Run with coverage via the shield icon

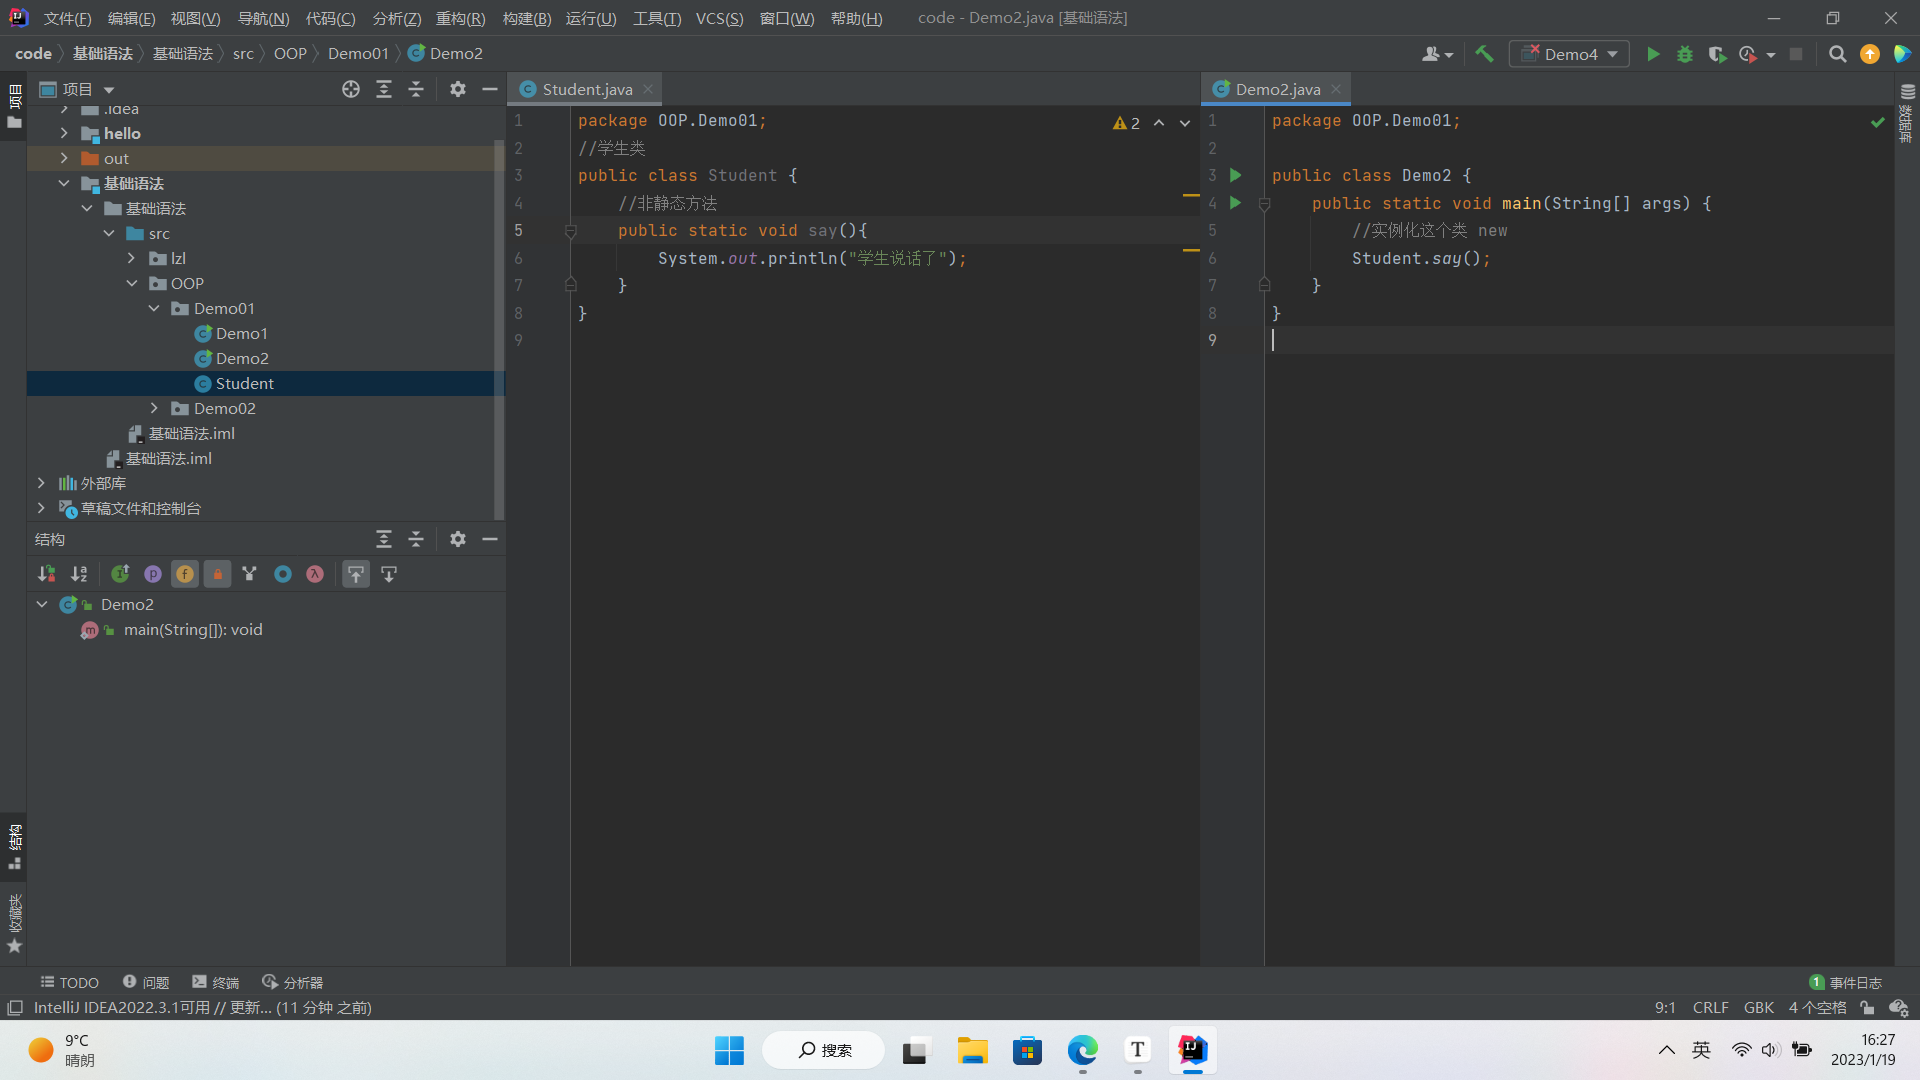(x=1717, y=54)
